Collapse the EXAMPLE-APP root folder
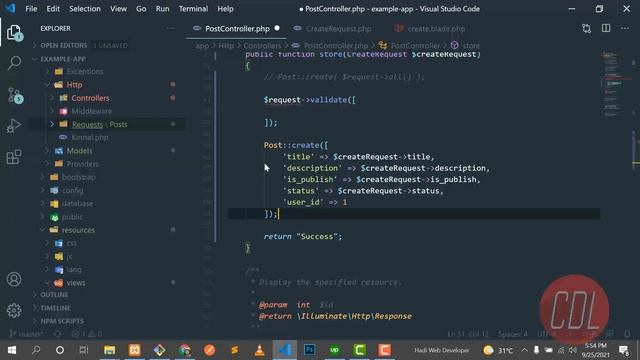This screenshot has height=360, width=640. point(63,59)
